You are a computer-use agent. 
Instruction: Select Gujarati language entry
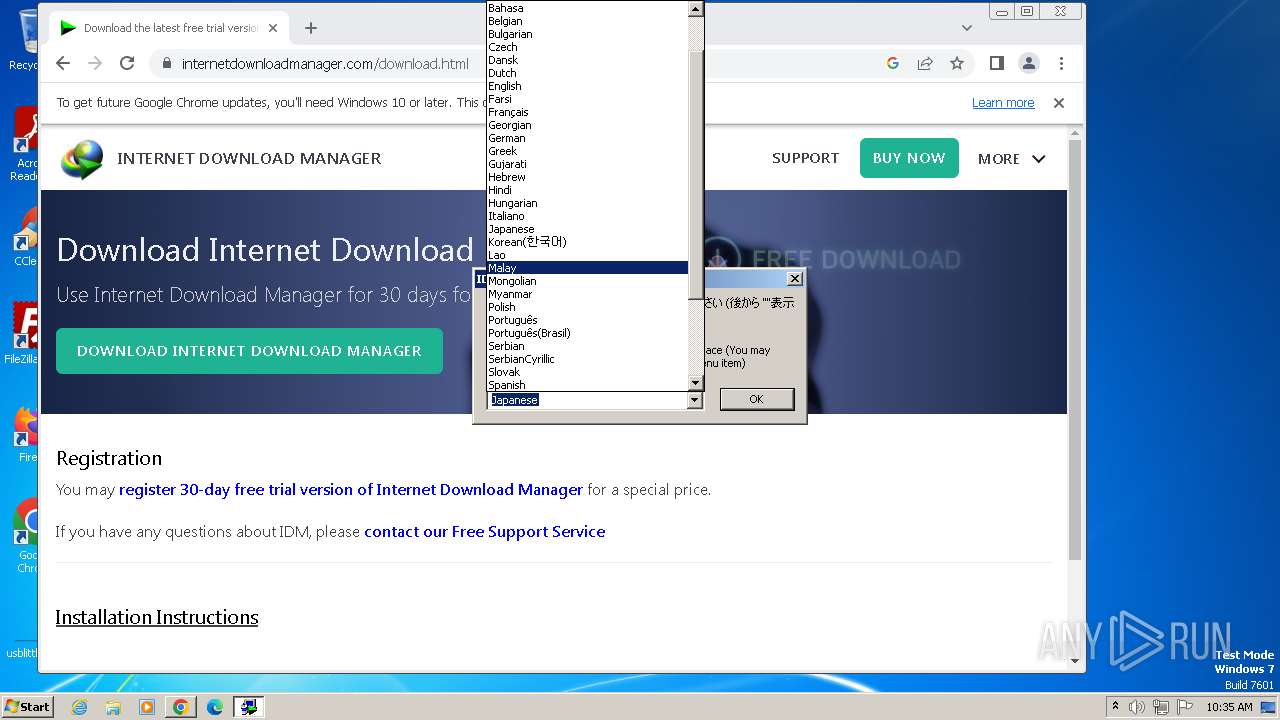(588, 164)
